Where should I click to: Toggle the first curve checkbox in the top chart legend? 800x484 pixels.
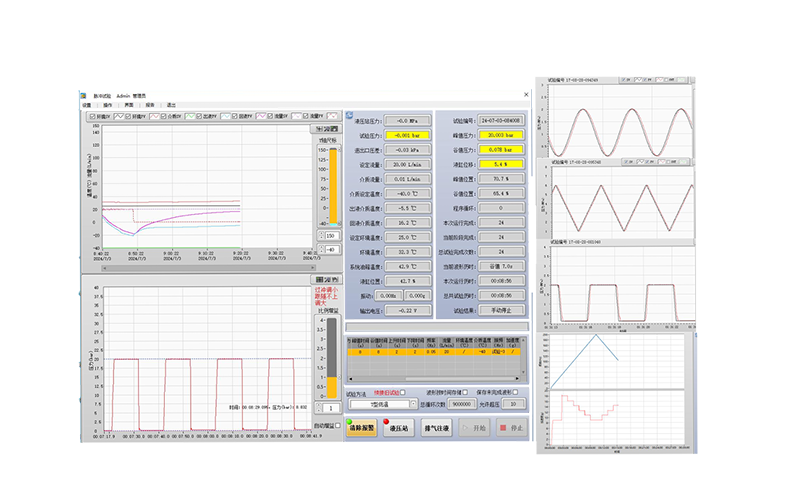pos(91,116)
